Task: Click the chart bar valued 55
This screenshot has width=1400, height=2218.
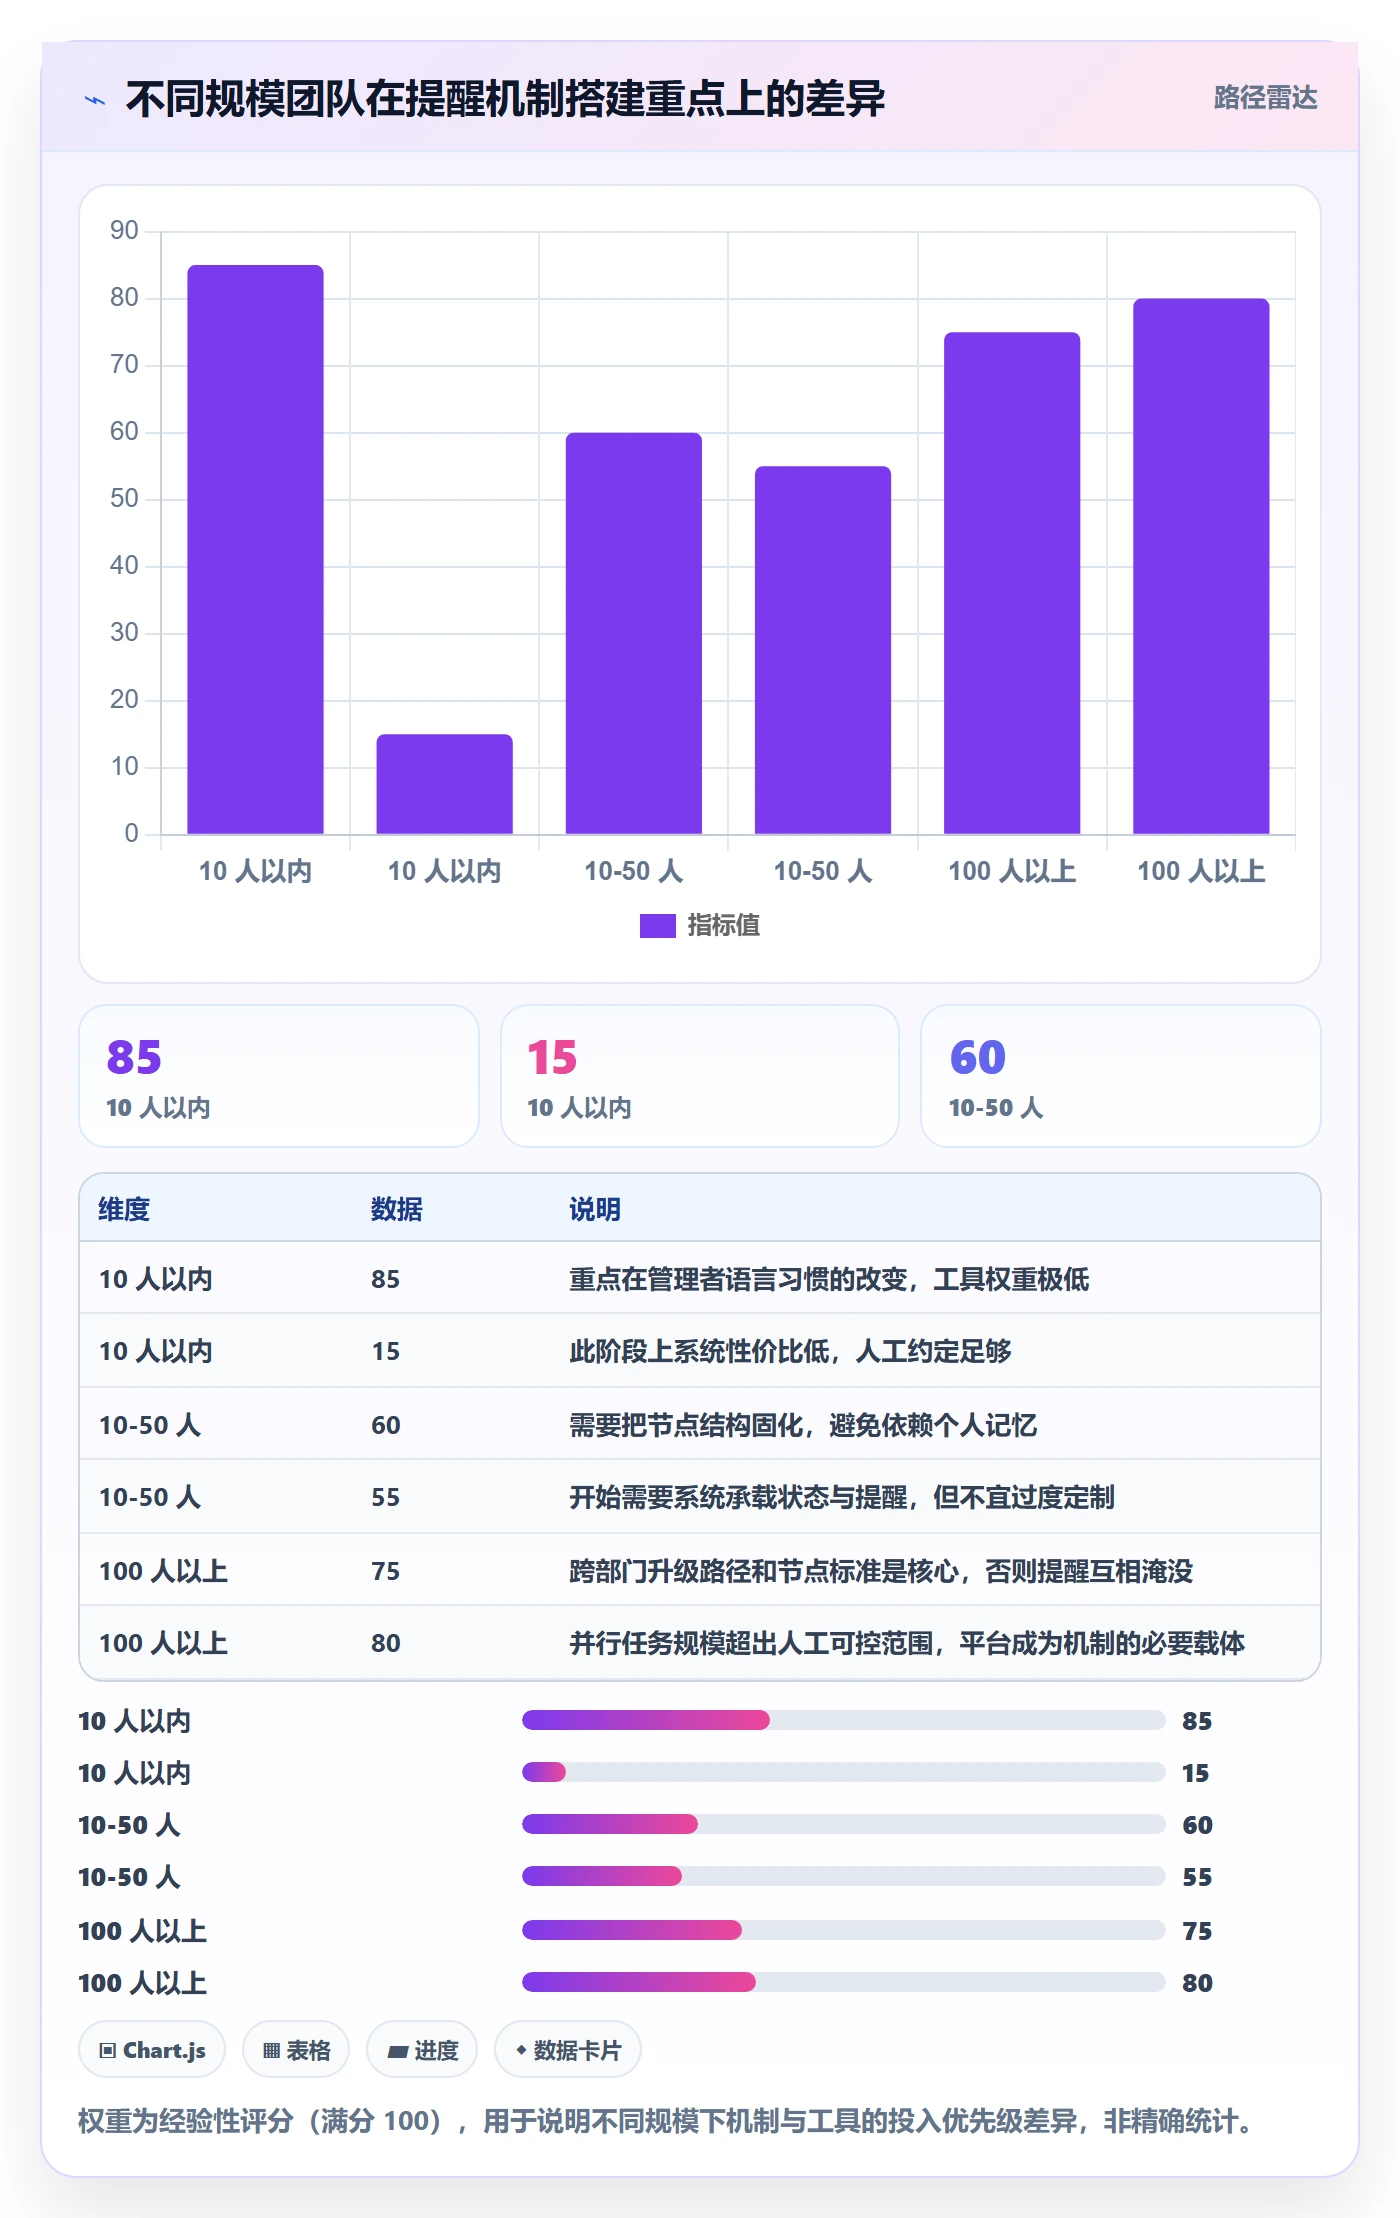Action: [x=822, y=650]
